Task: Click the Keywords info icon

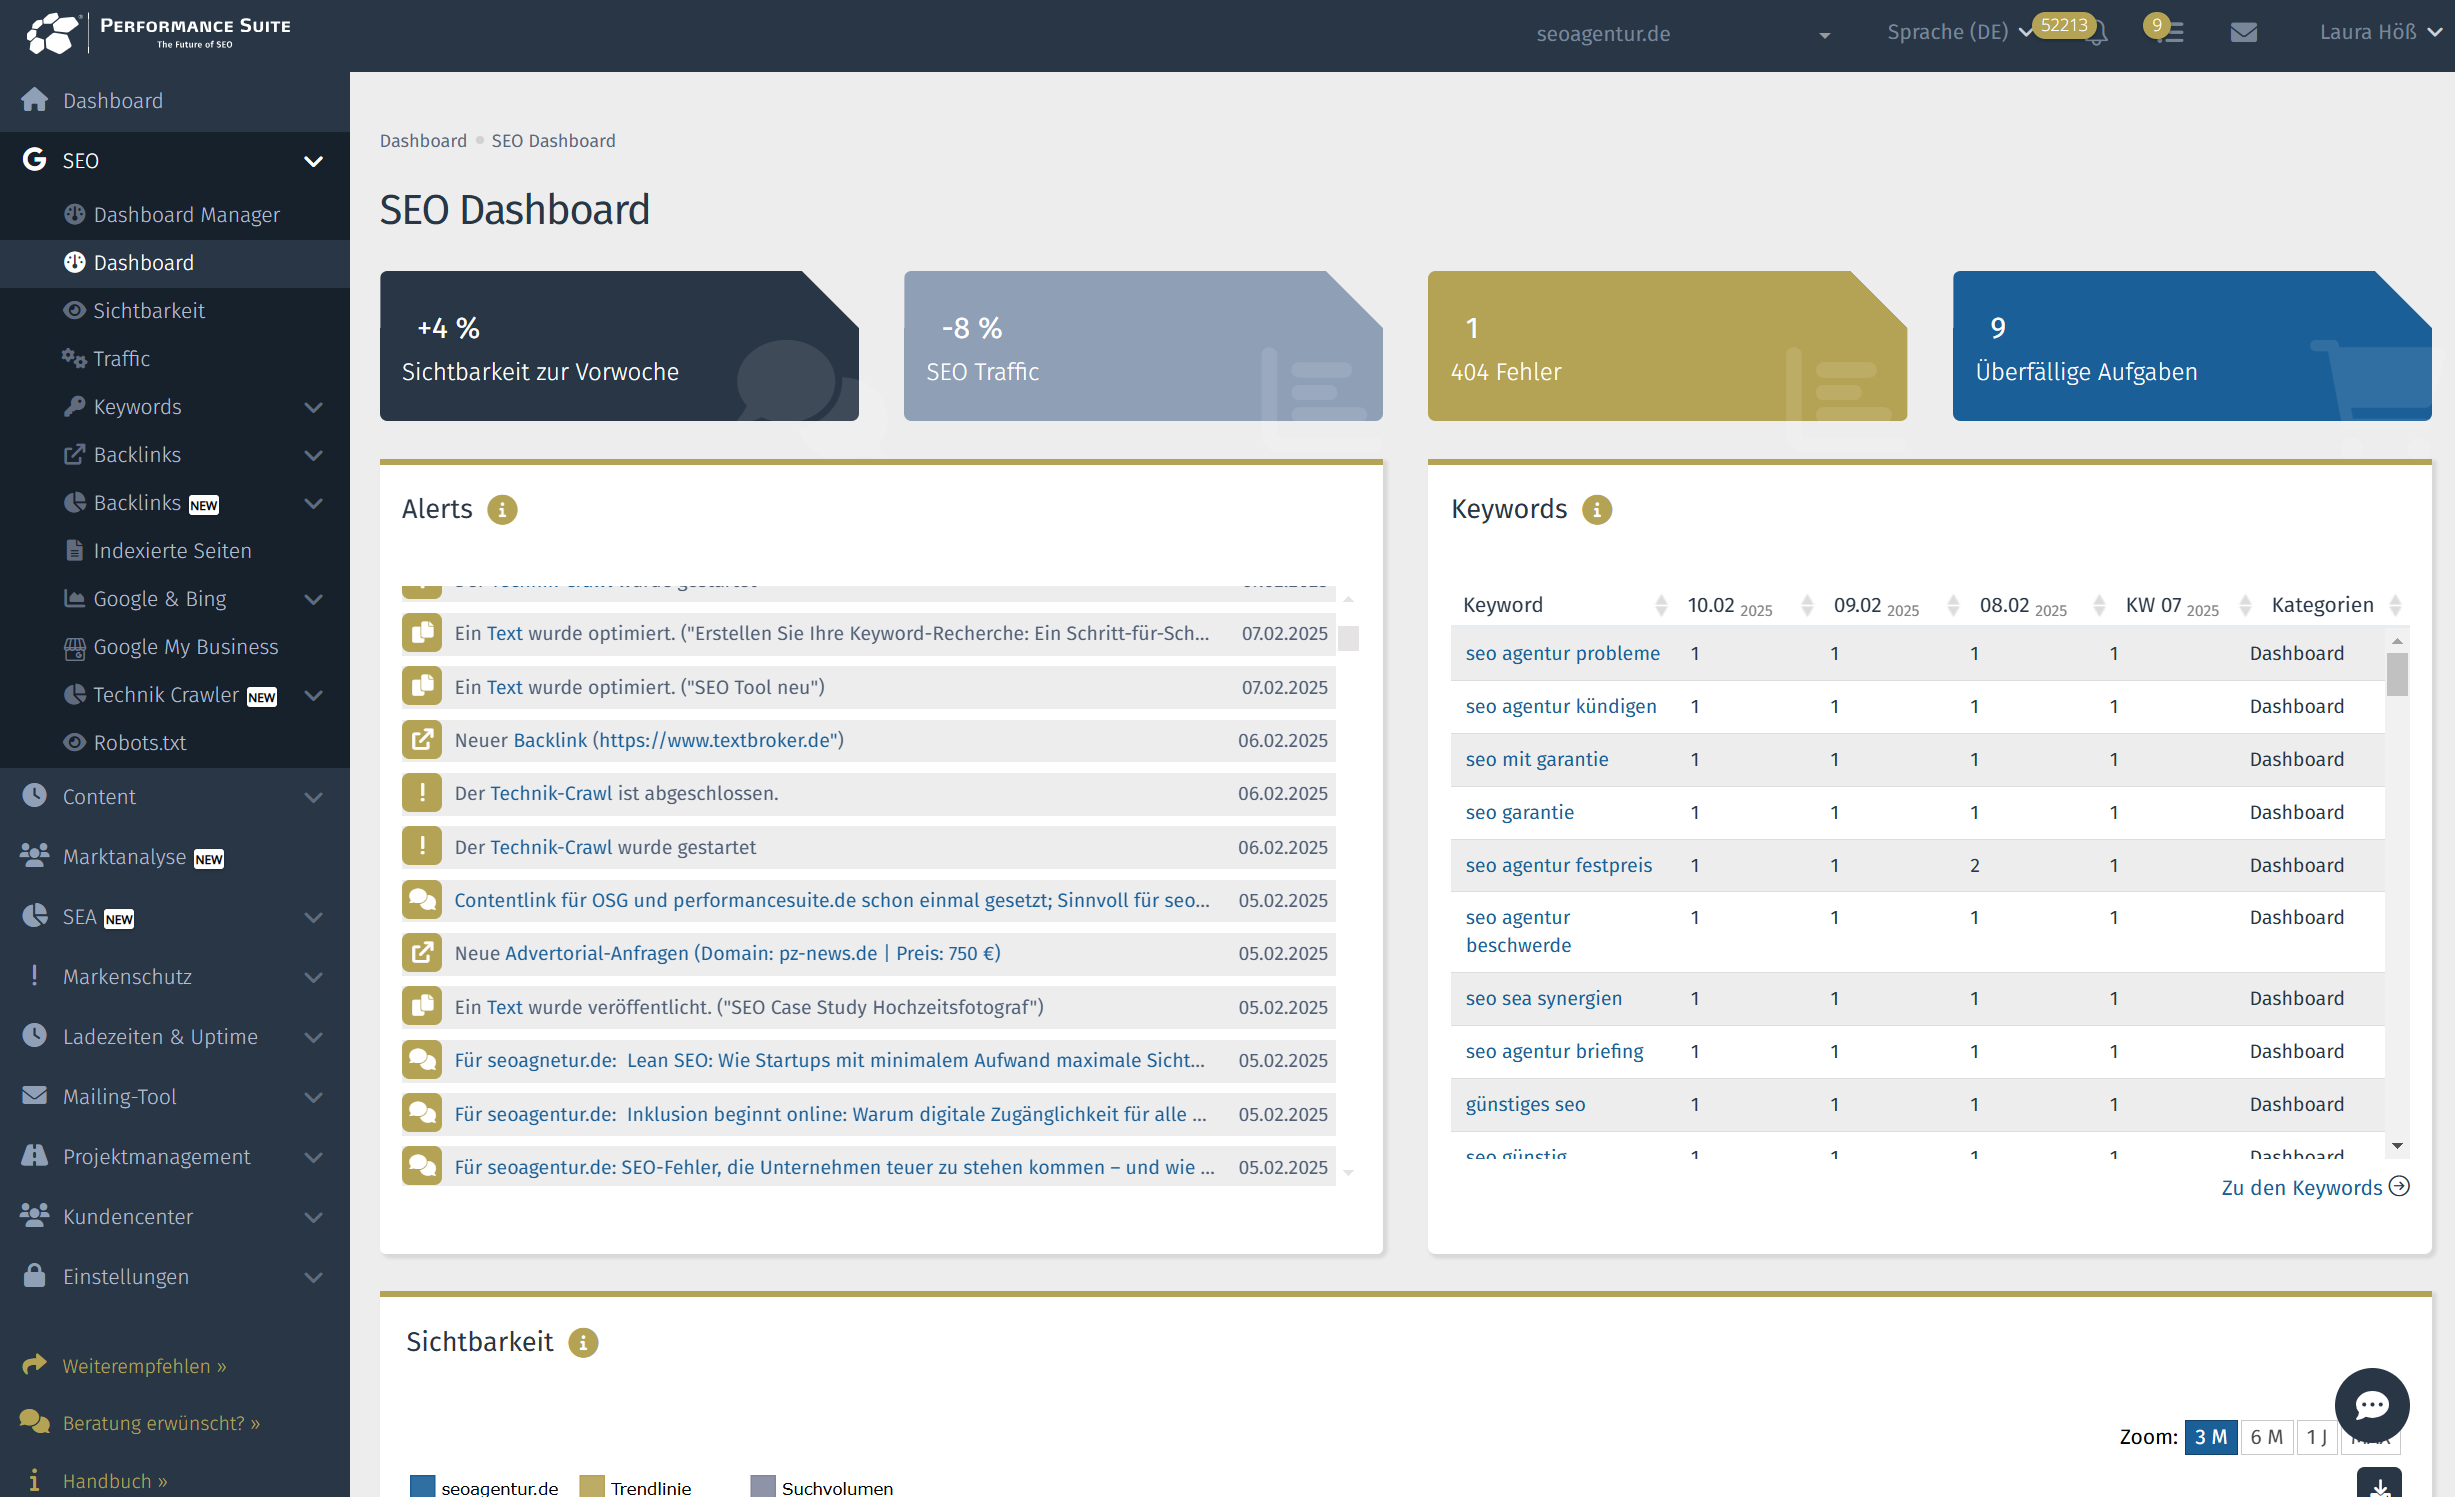Action: pos(1597,510)
